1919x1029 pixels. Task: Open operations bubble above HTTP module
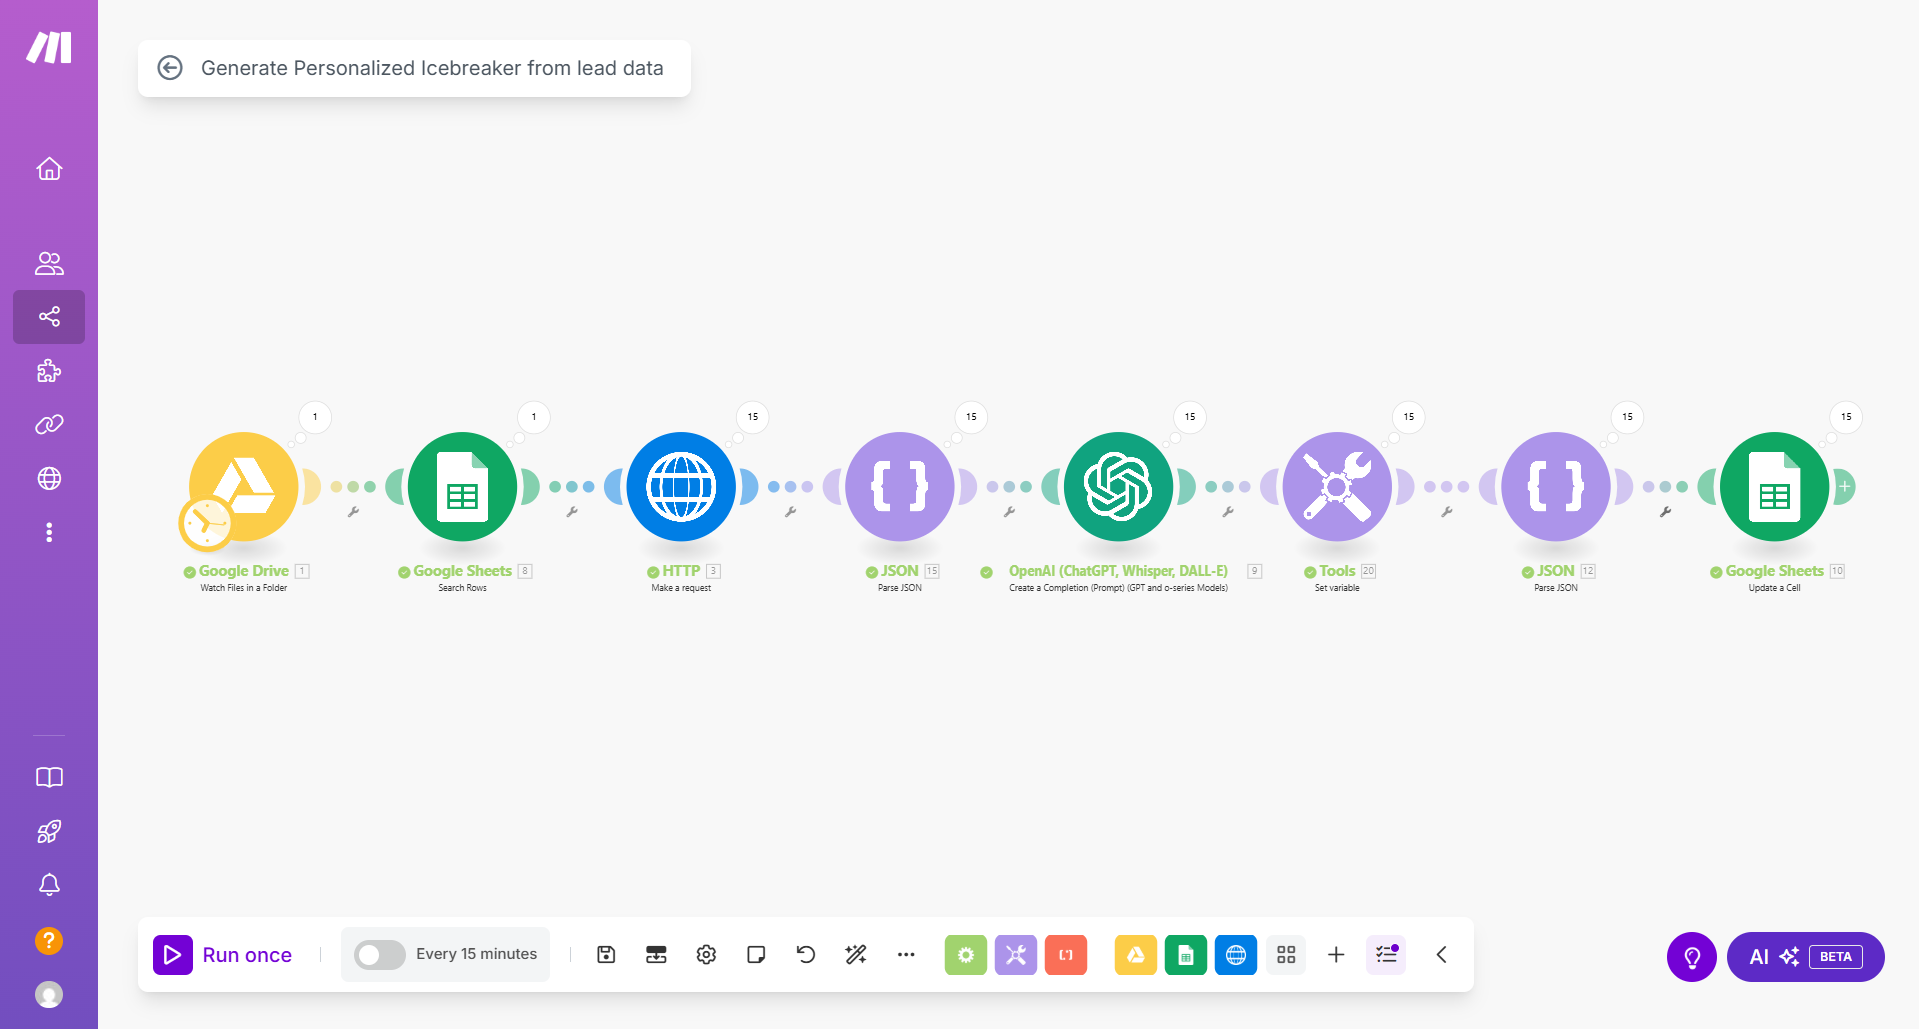coord(753,417)
